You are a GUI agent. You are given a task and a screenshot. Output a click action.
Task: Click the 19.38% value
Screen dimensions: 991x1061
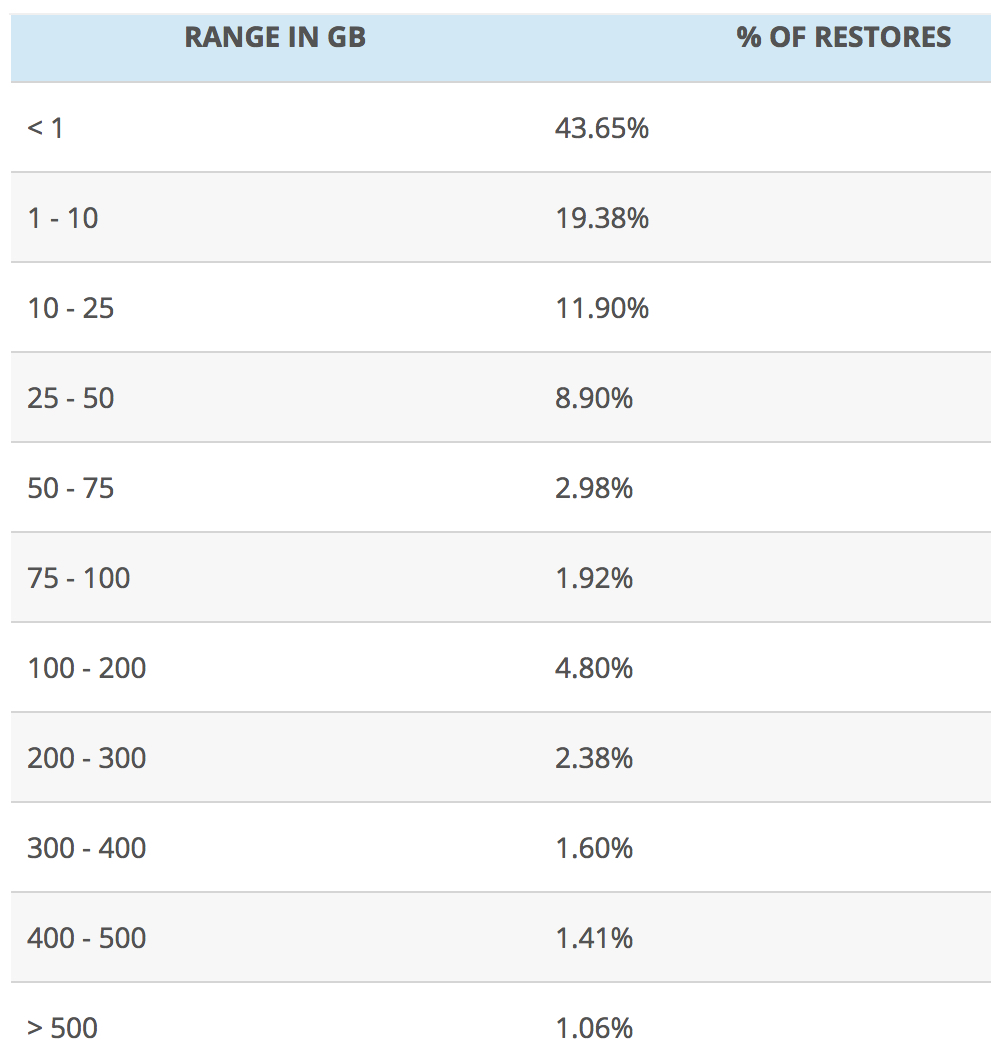[602, 218]
